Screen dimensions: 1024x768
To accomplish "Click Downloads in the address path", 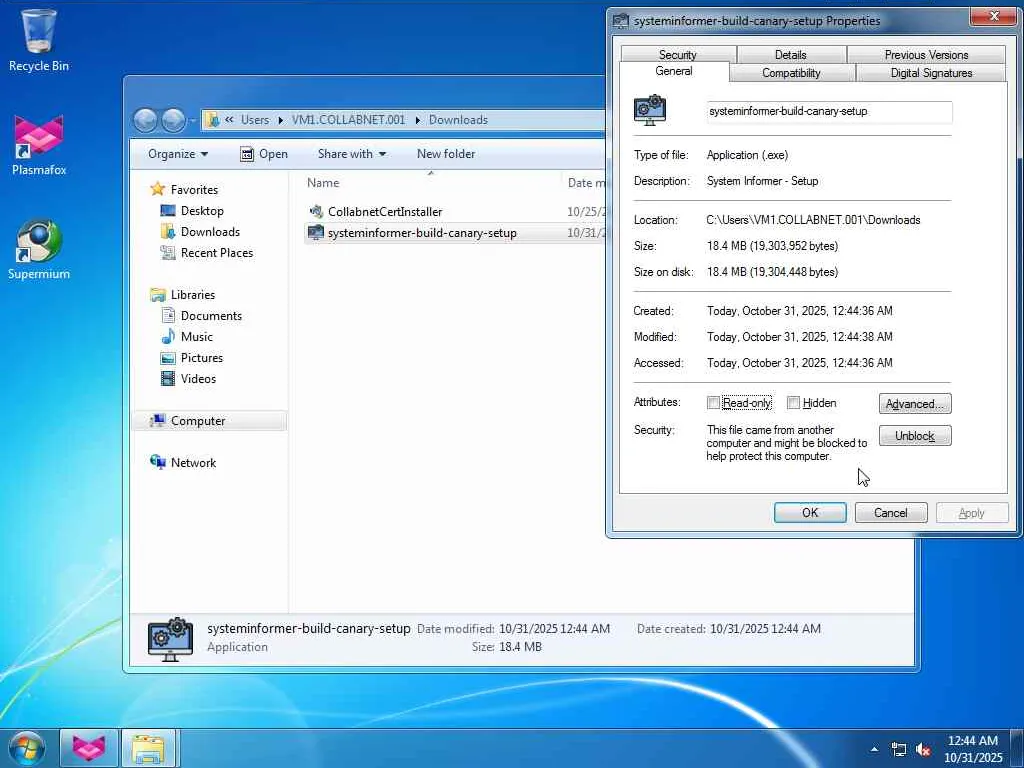I will pyautogui.click(x=458, y=120).
